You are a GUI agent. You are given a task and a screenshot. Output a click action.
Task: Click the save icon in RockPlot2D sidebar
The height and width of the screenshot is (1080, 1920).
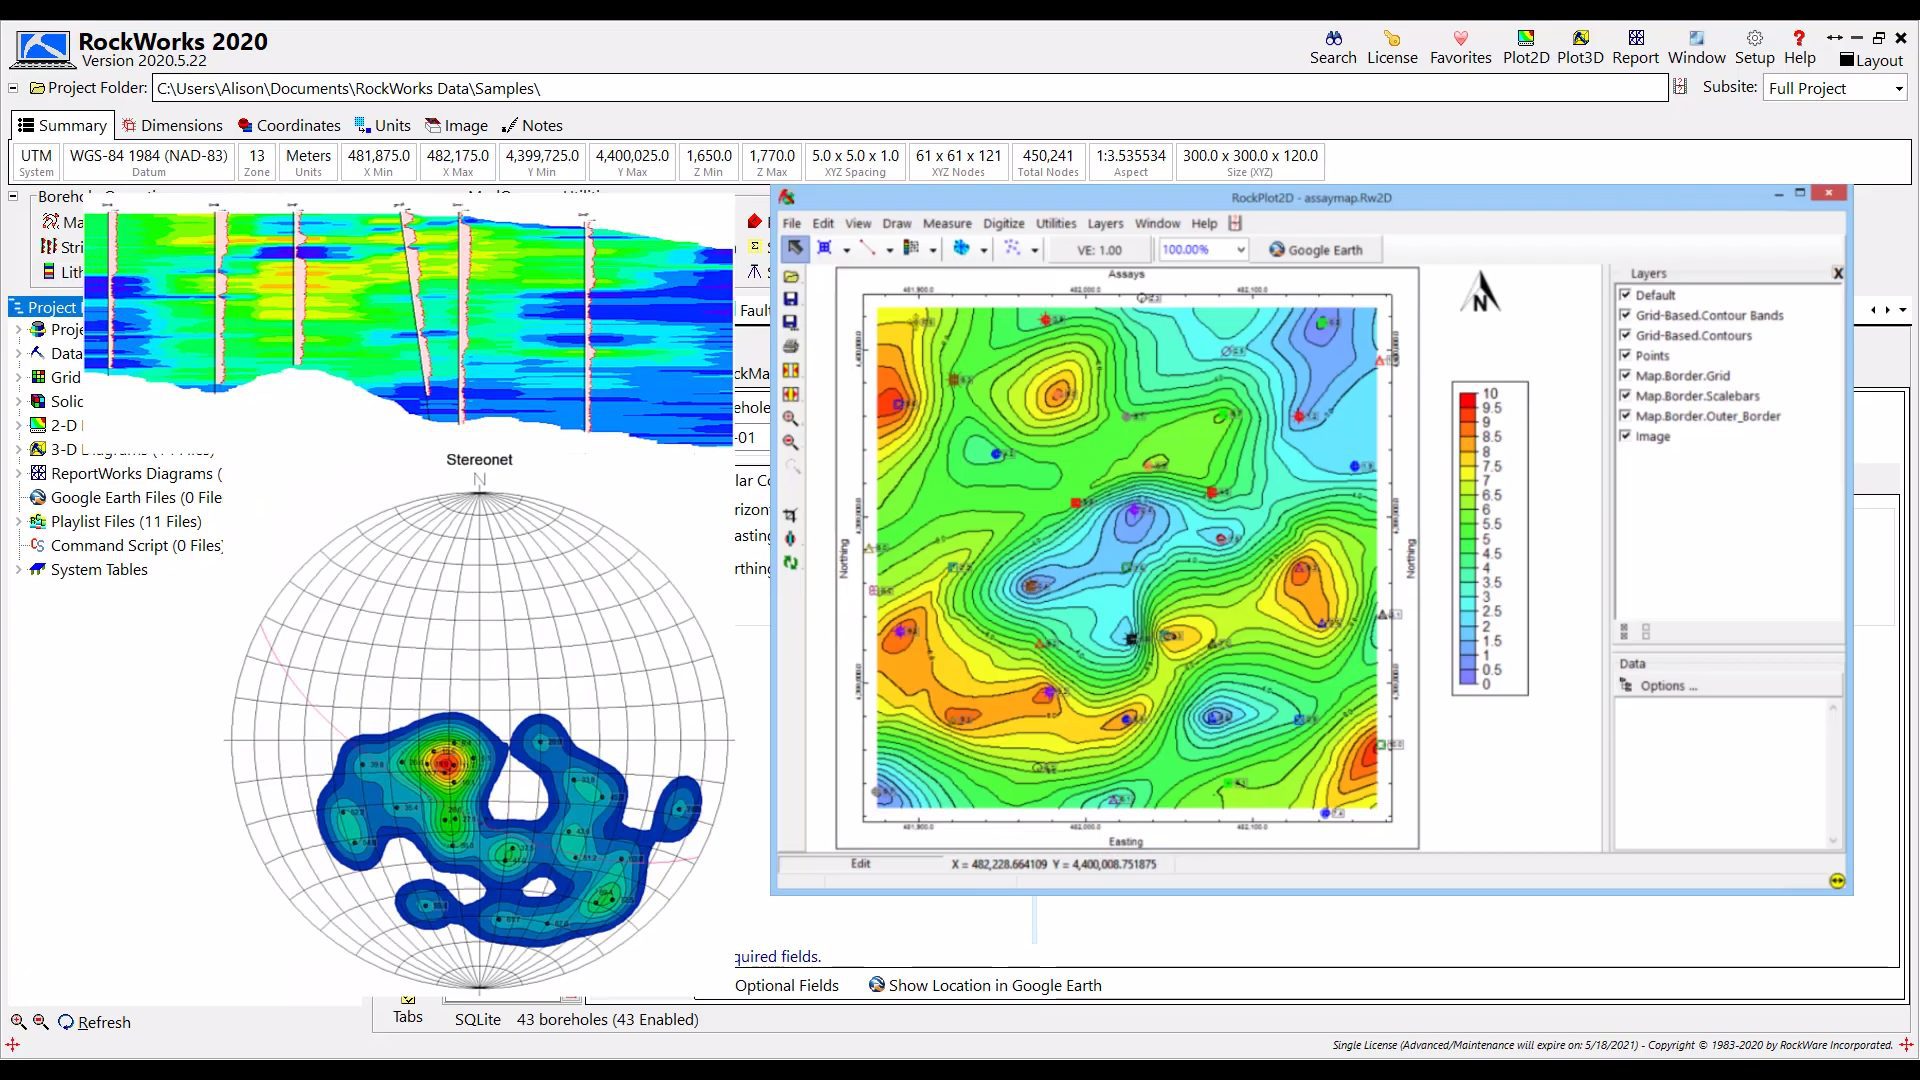pos(790,299)
